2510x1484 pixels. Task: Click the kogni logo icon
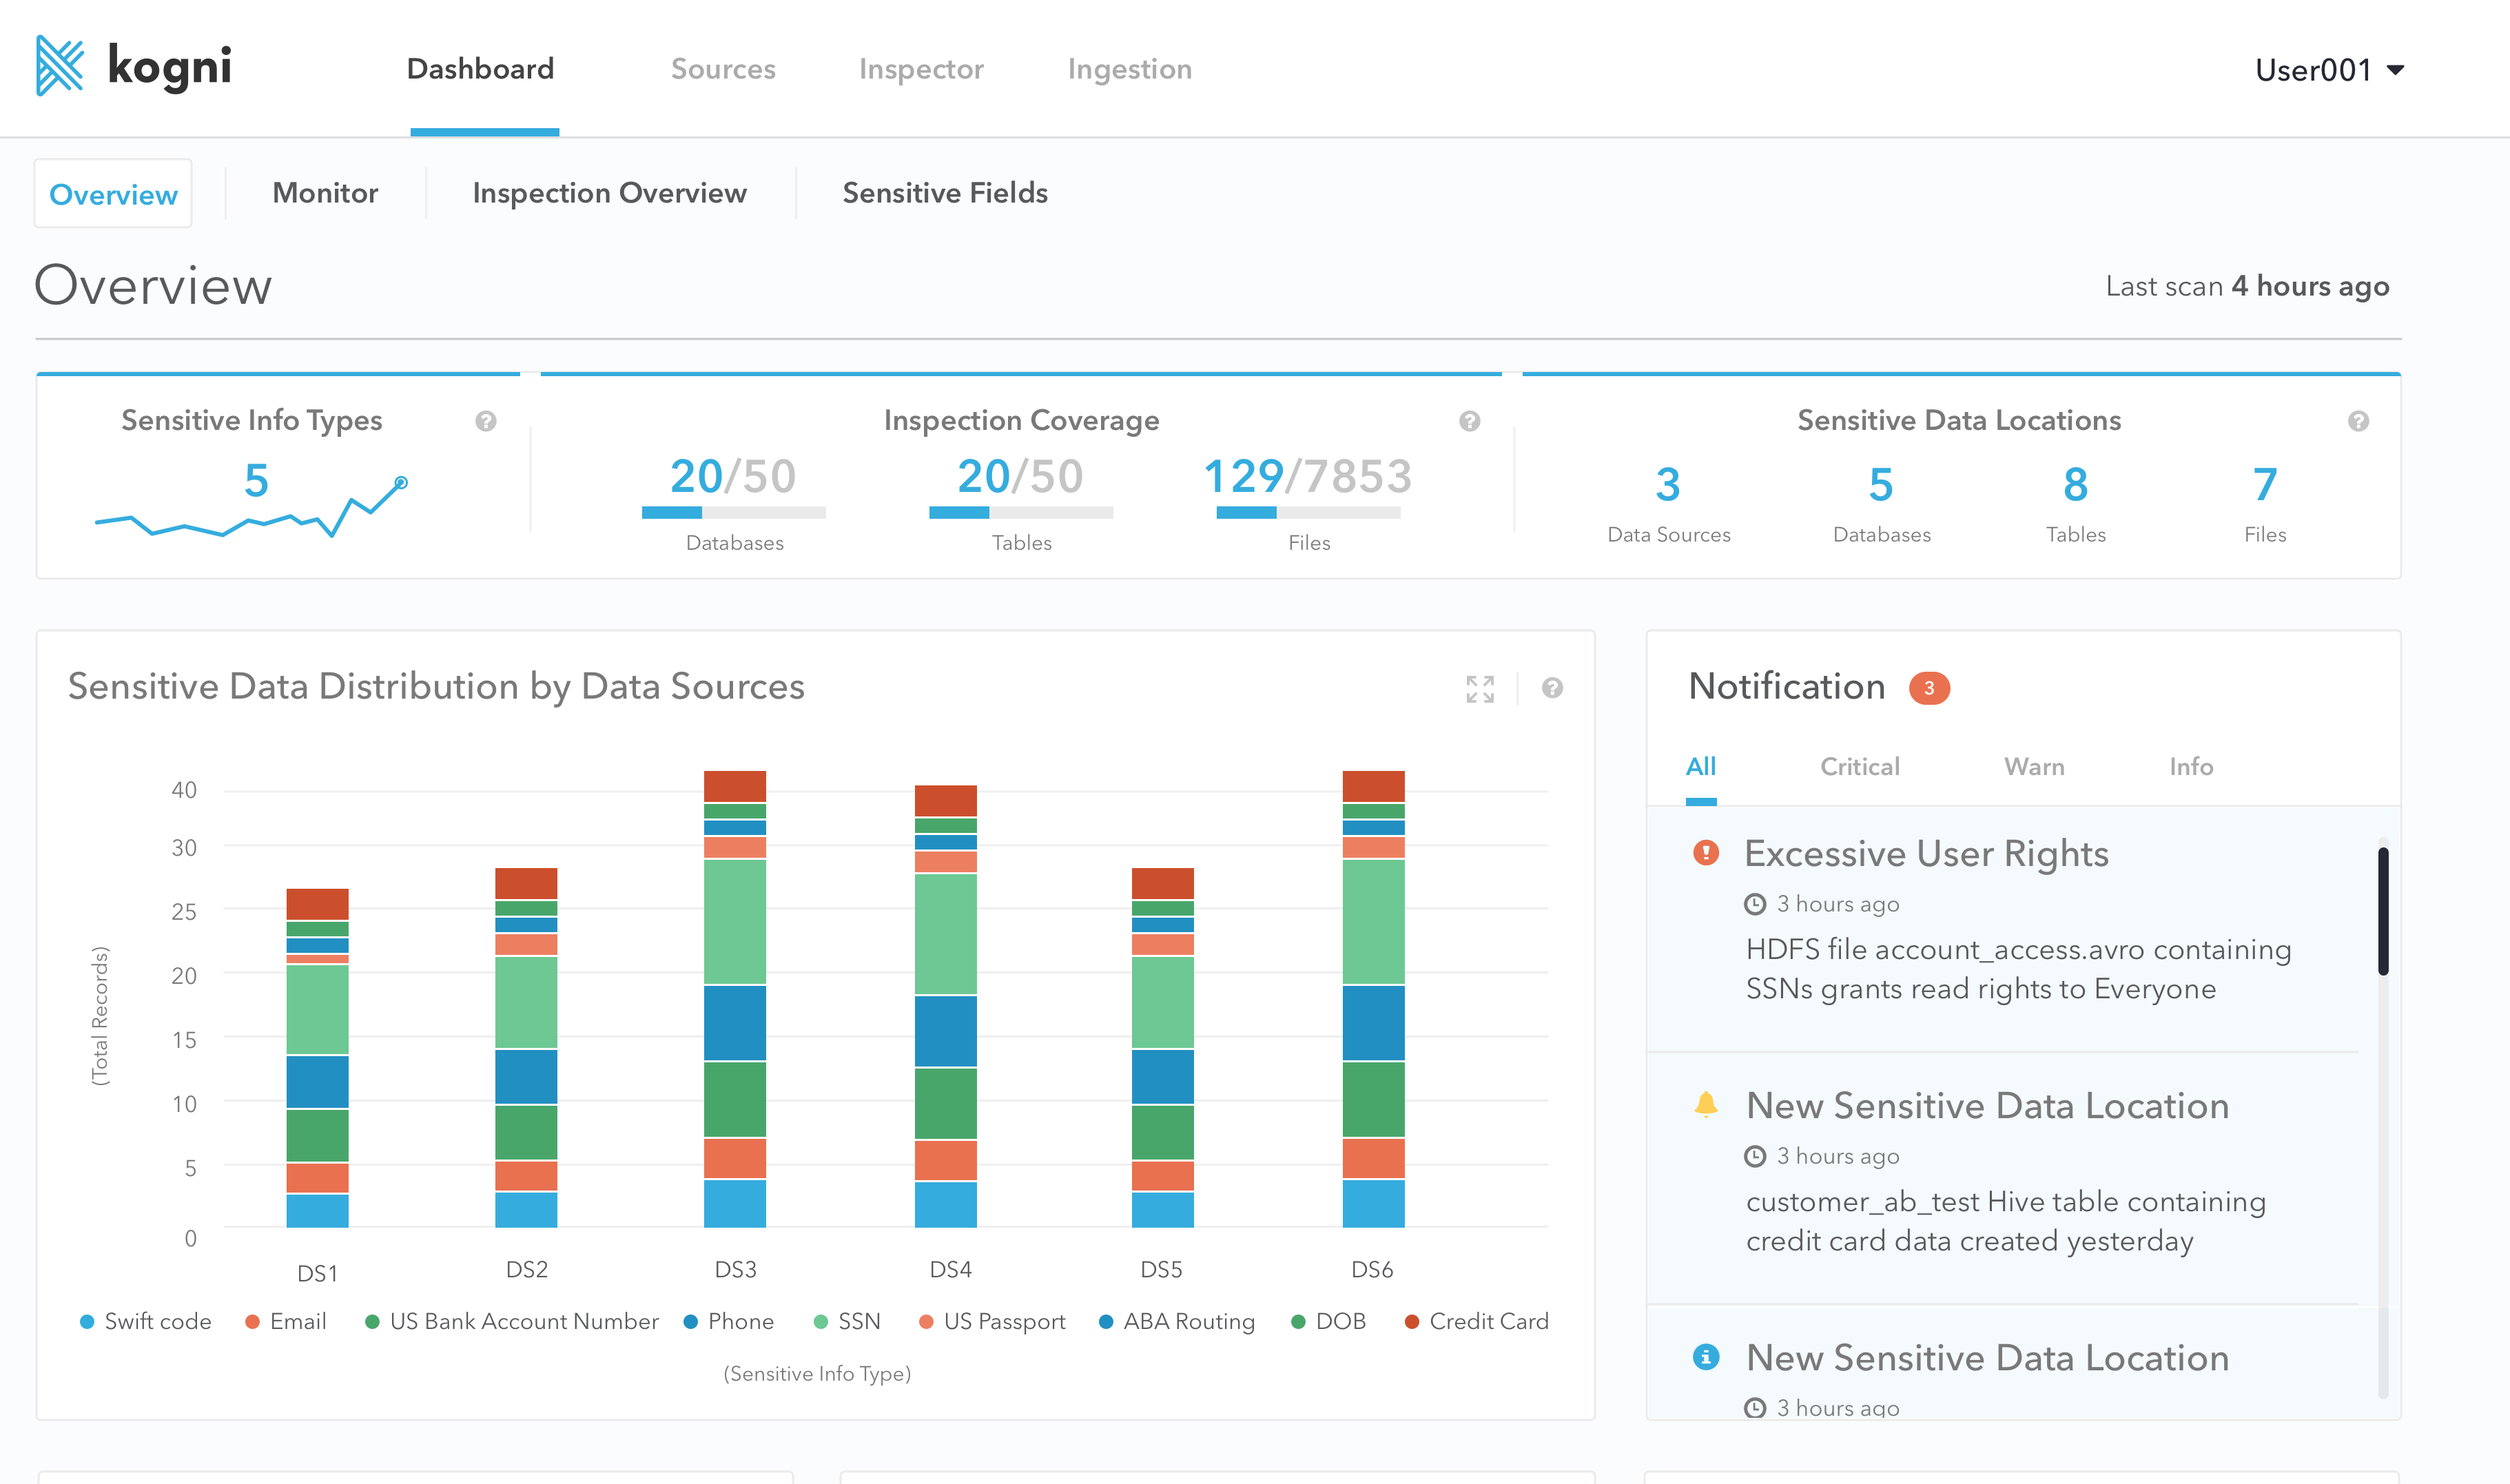60,66
